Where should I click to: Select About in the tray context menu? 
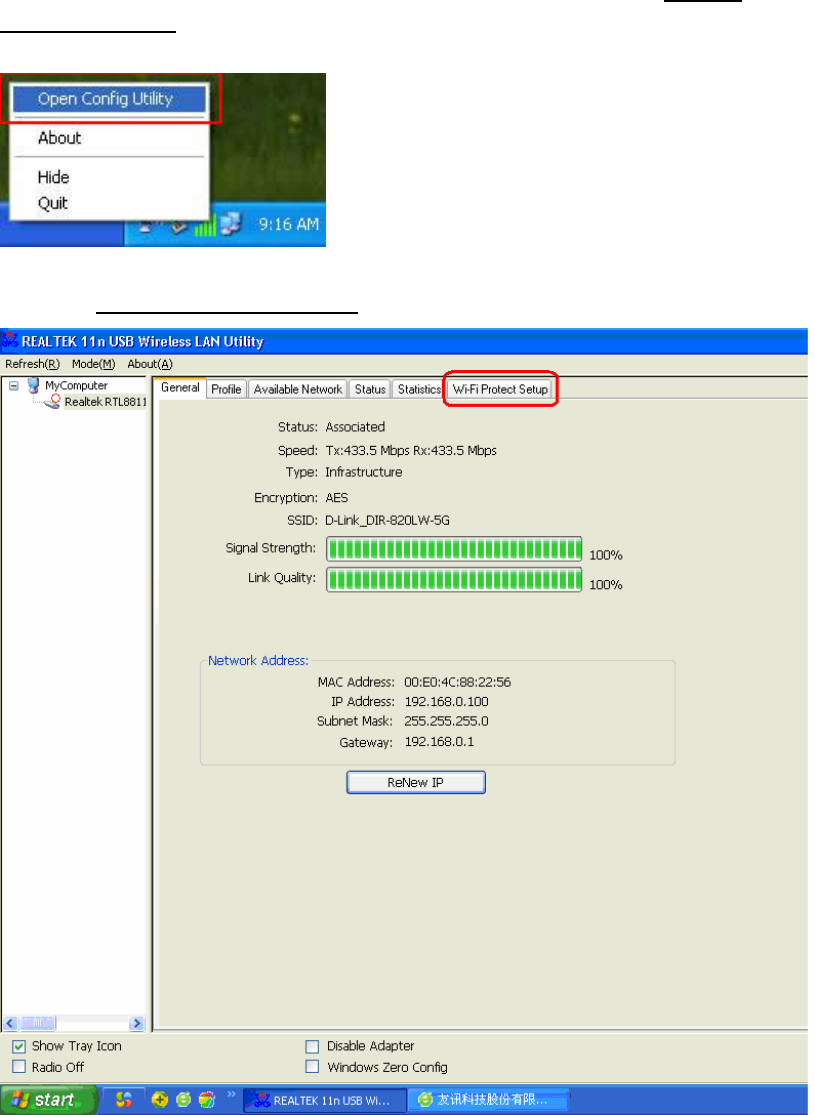click(60, 138)
